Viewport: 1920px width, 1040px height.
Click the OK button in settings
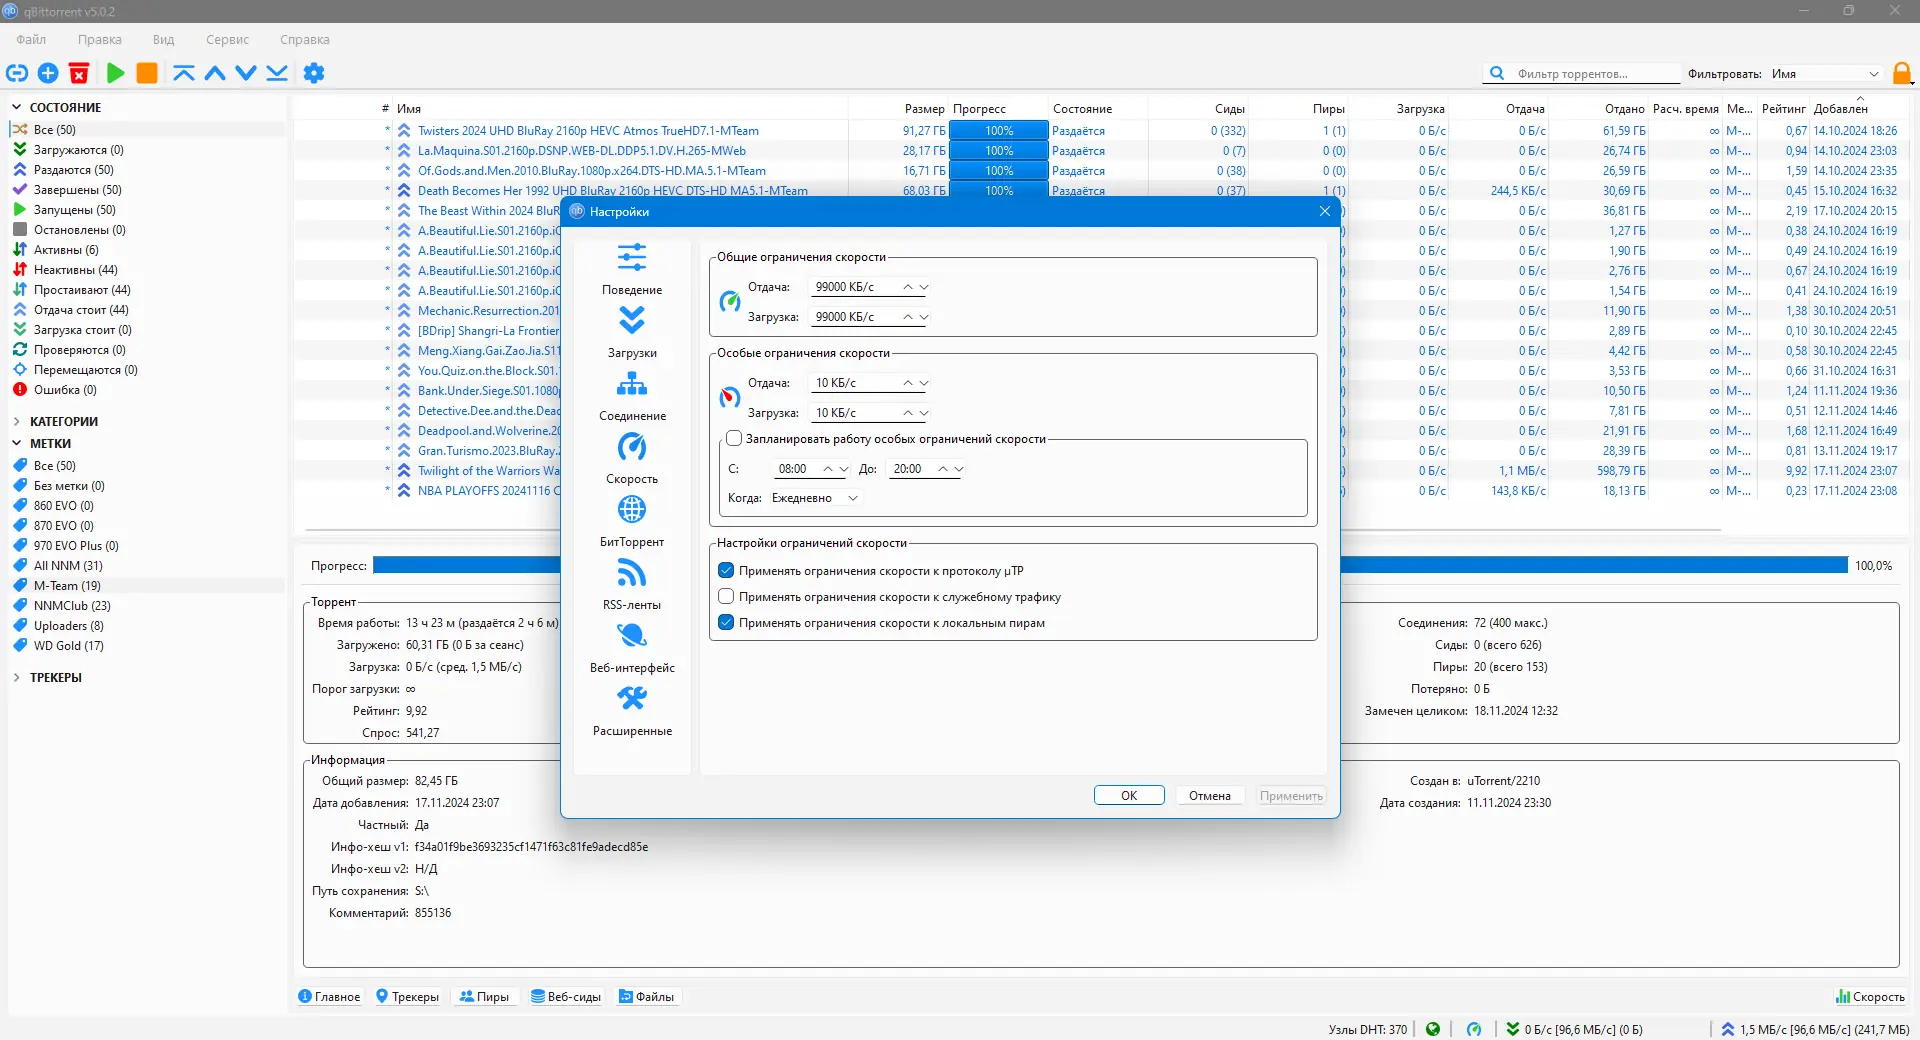[x=1128, y=796]
